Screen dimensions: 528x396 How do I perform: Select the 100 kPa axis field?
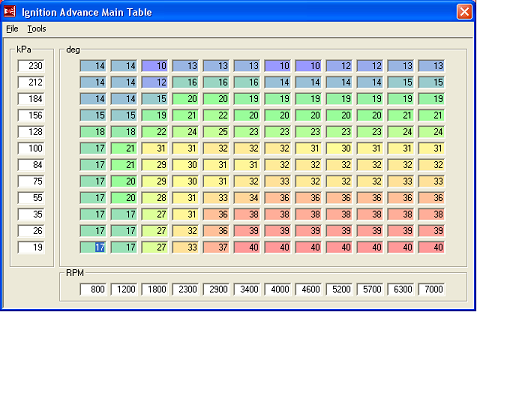31,148
